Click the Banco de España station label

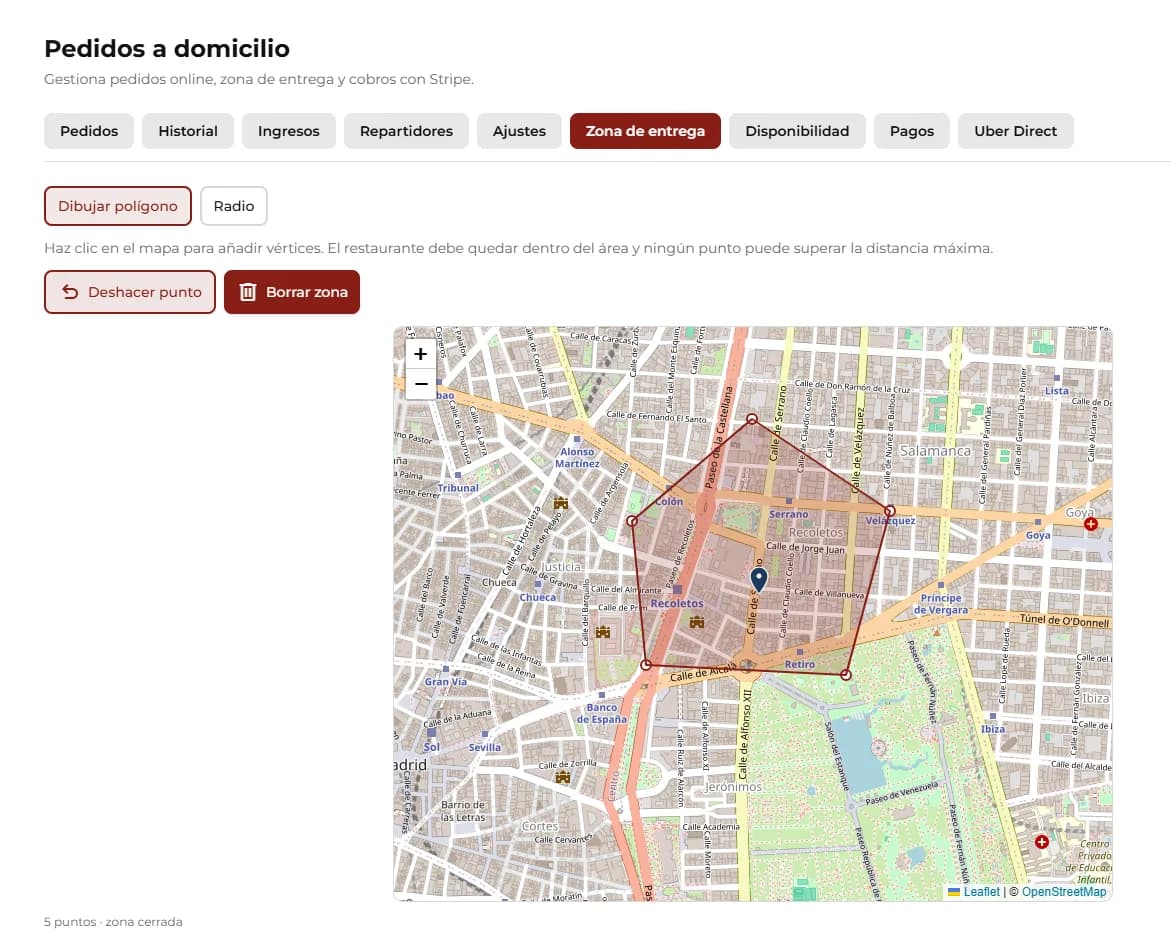602,713
